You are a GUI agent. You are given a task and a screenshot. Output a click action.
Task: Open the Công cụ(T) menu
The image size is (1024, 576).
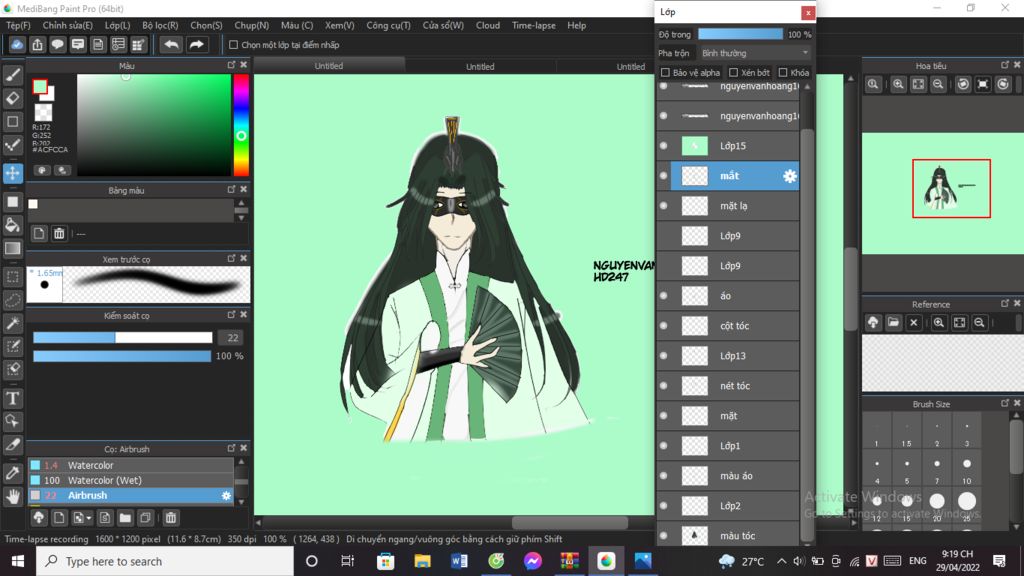(x=388, y=25)
